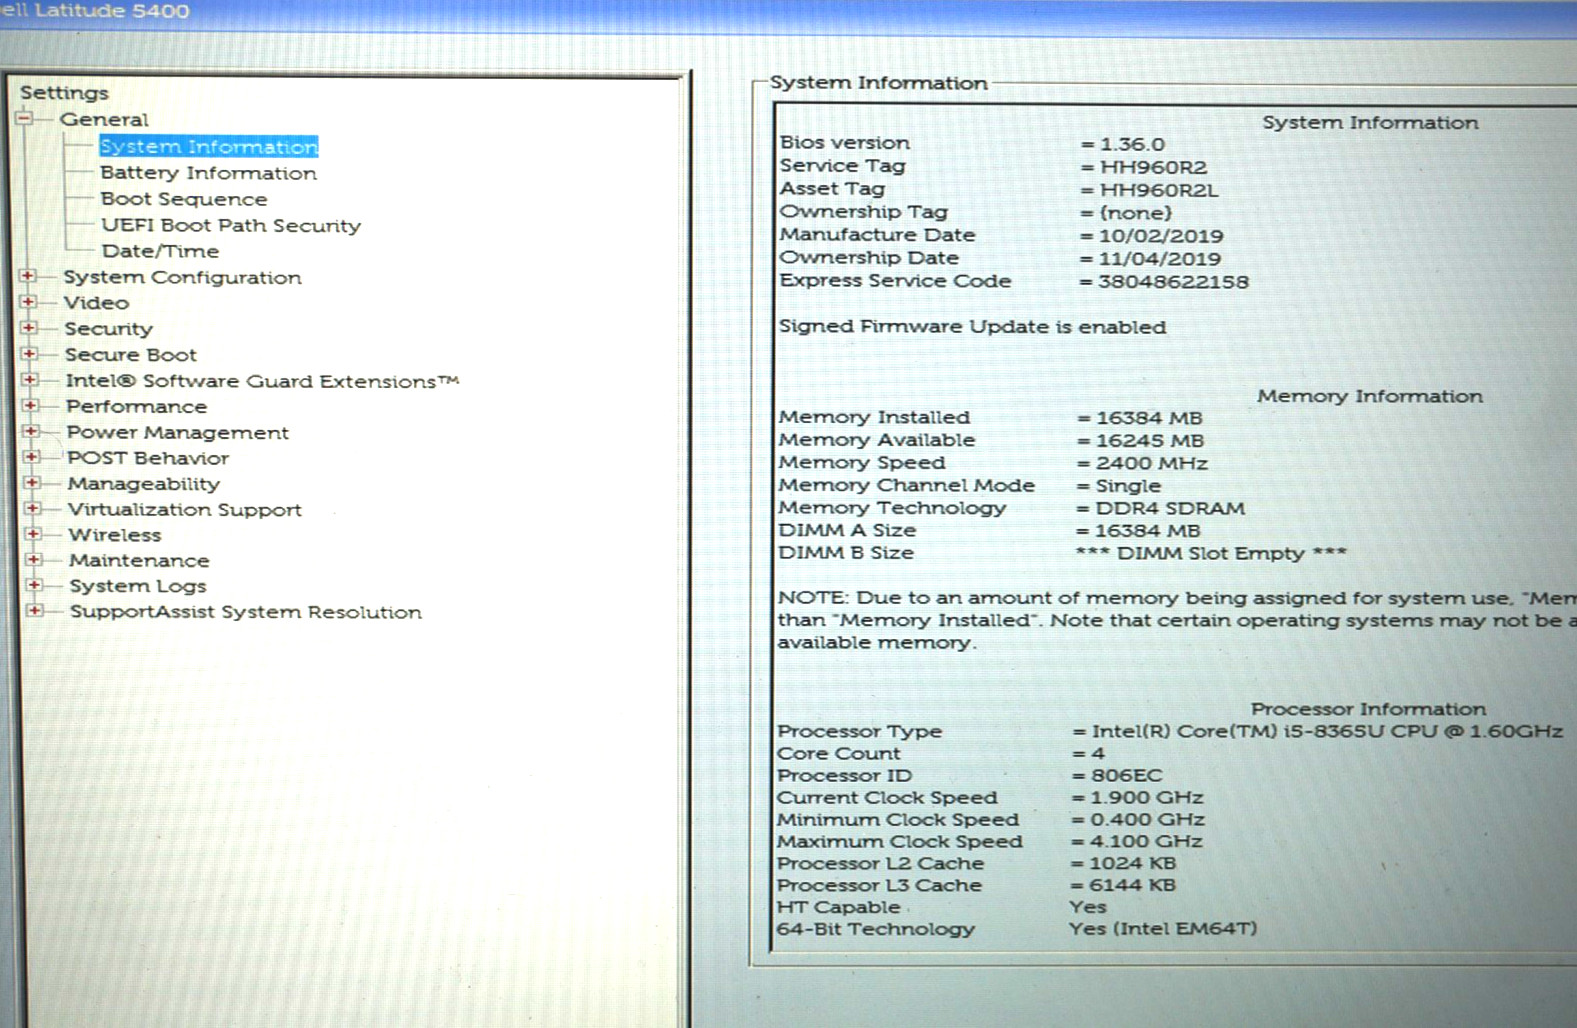Expand the Video settings node

click(x=28, y=302)
